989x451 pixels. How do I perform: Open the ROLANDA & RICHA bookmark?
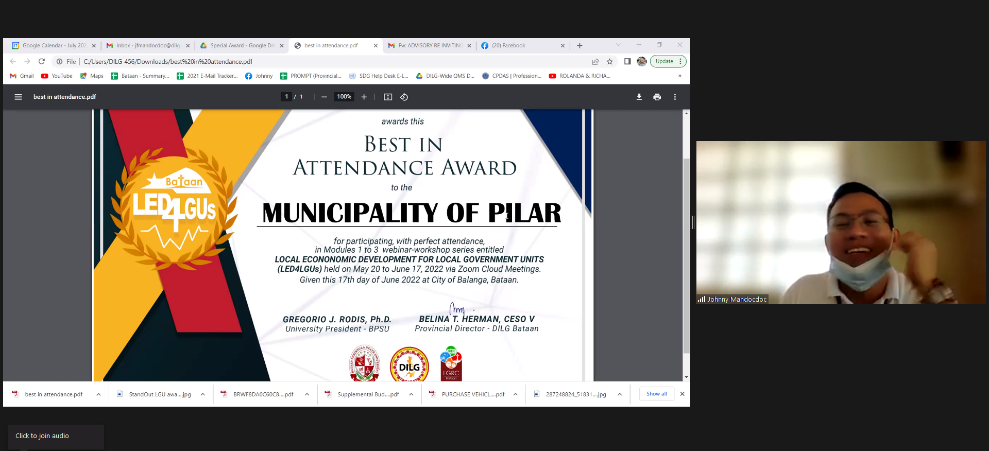pos(580,76)
